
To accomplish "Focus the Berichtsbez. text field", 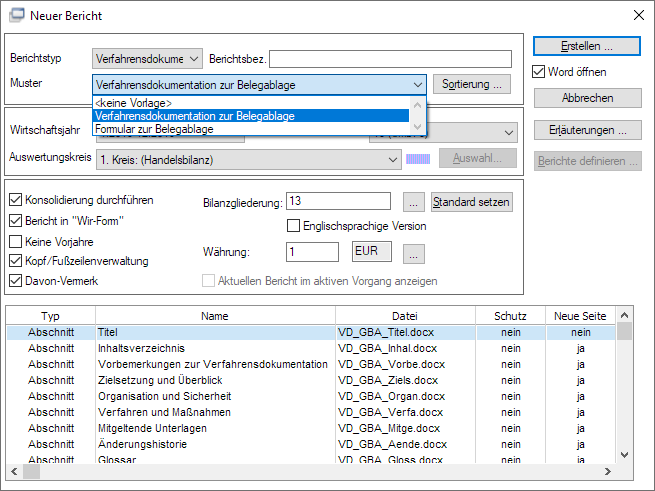I will pyautogui.click(x=390, y=59).
